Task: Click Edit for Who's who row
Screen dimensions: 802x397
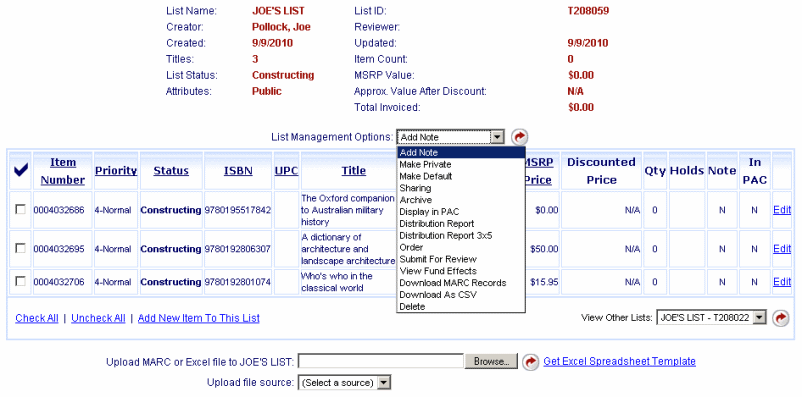Action: click(x=782, y=282)
